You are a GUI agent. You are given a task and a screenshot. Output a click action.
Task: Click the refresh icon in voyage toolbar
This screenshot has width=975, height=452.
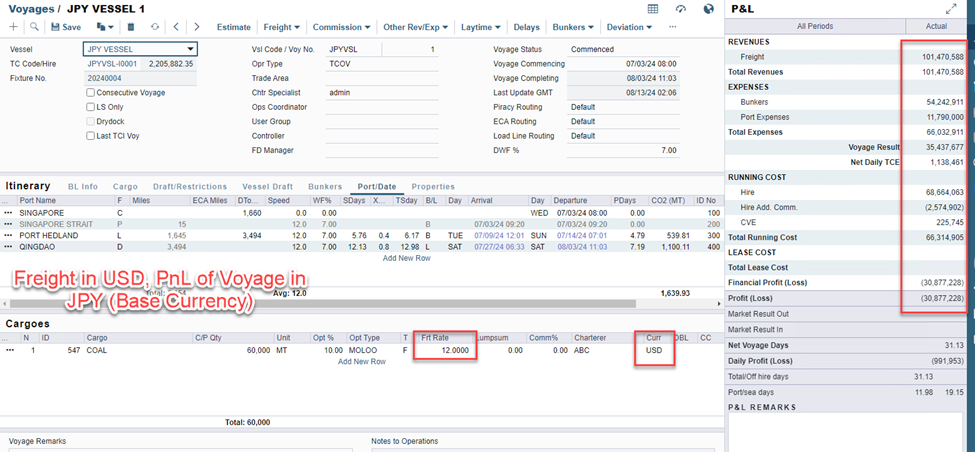(x=154, y=27)
